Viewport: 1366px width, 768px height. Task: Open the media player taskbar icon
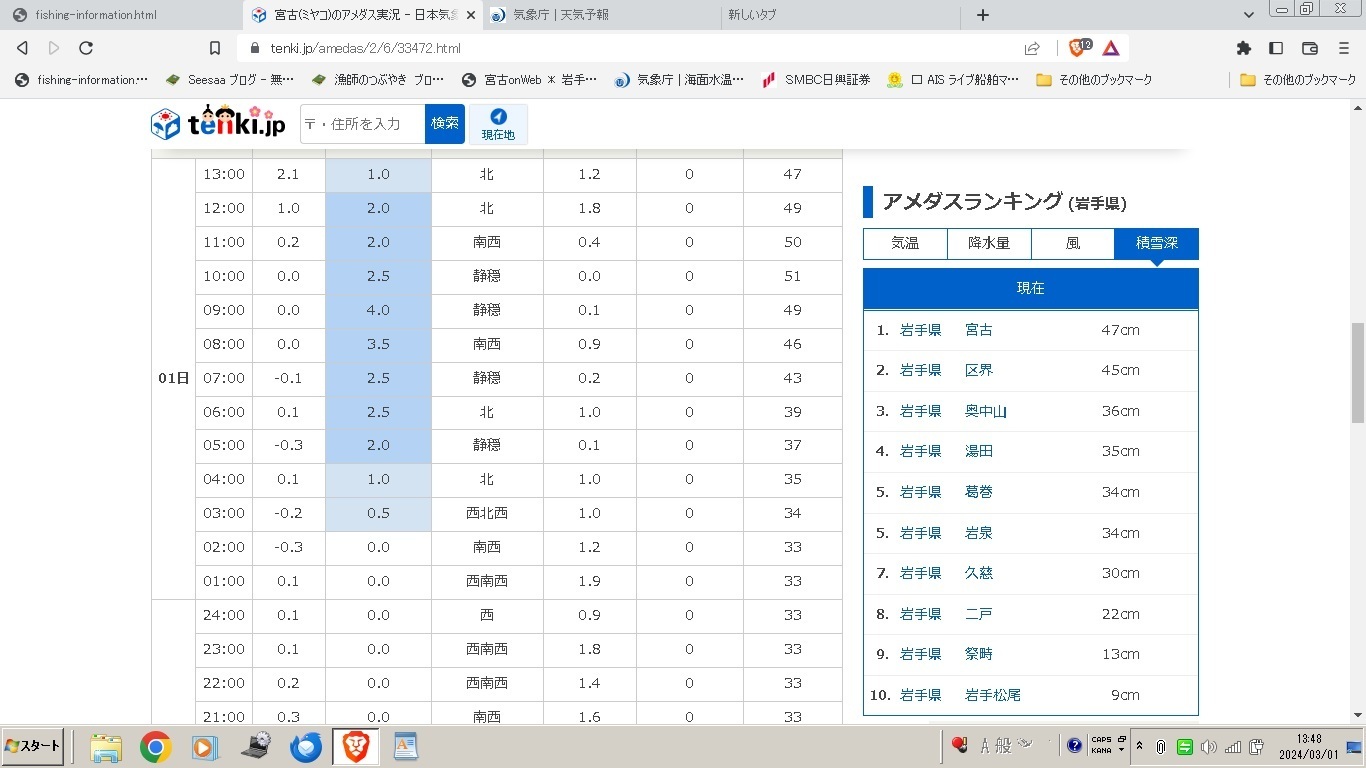tap(203, 747)
